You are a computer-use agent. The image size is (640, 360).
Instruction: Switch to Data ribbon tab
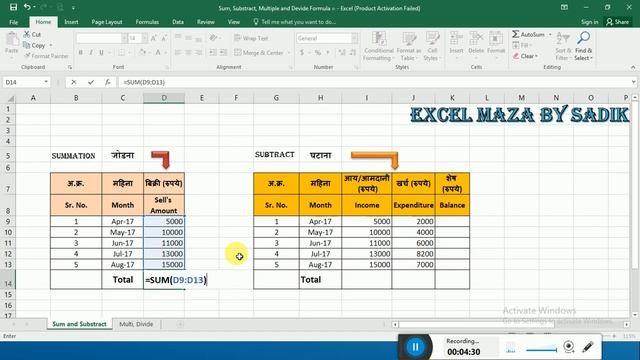click(x=178, y=22)
